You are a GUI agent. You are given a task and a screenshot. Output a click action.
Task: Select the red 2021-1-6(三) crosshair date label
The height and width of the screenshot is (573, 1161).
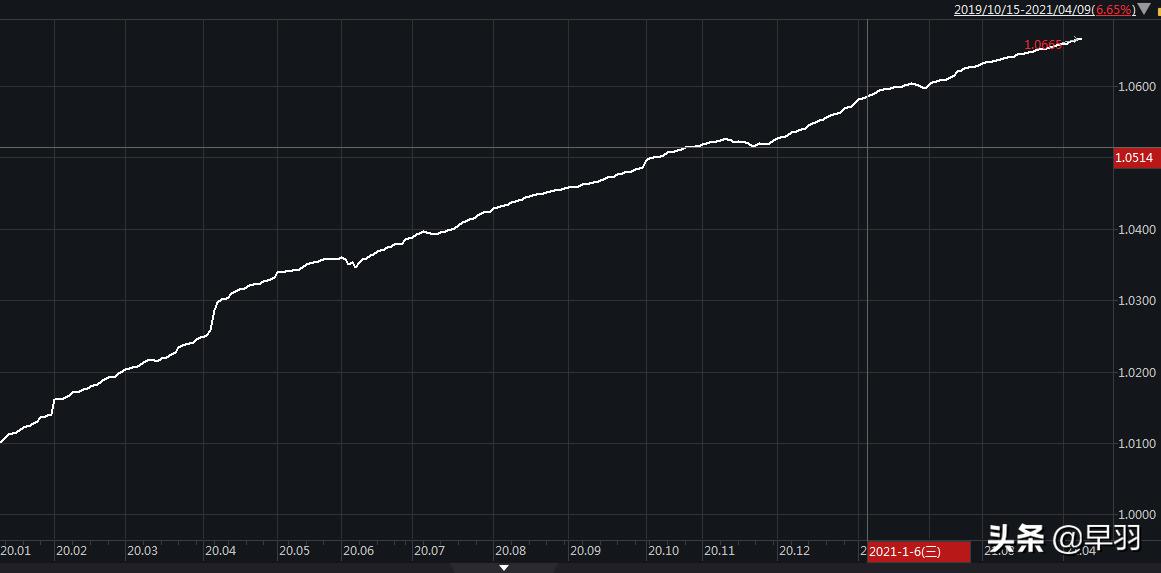918,552
